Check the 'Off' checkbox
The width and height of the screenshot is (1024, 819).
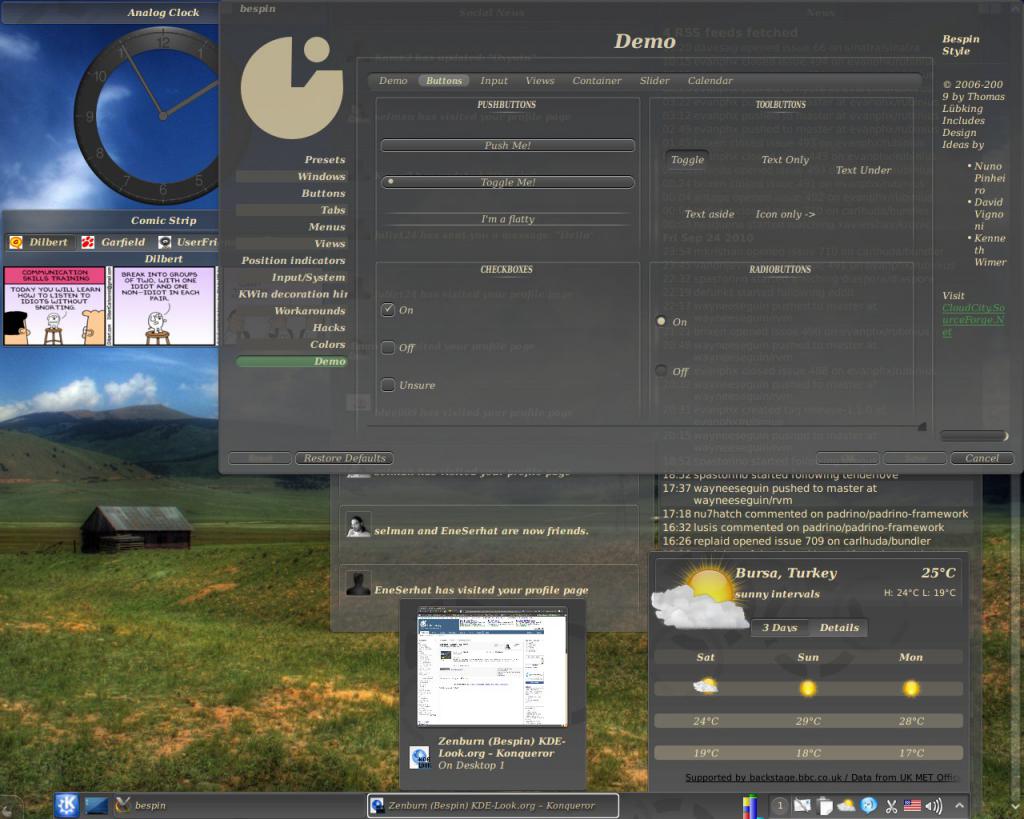(x=388, y=347)
